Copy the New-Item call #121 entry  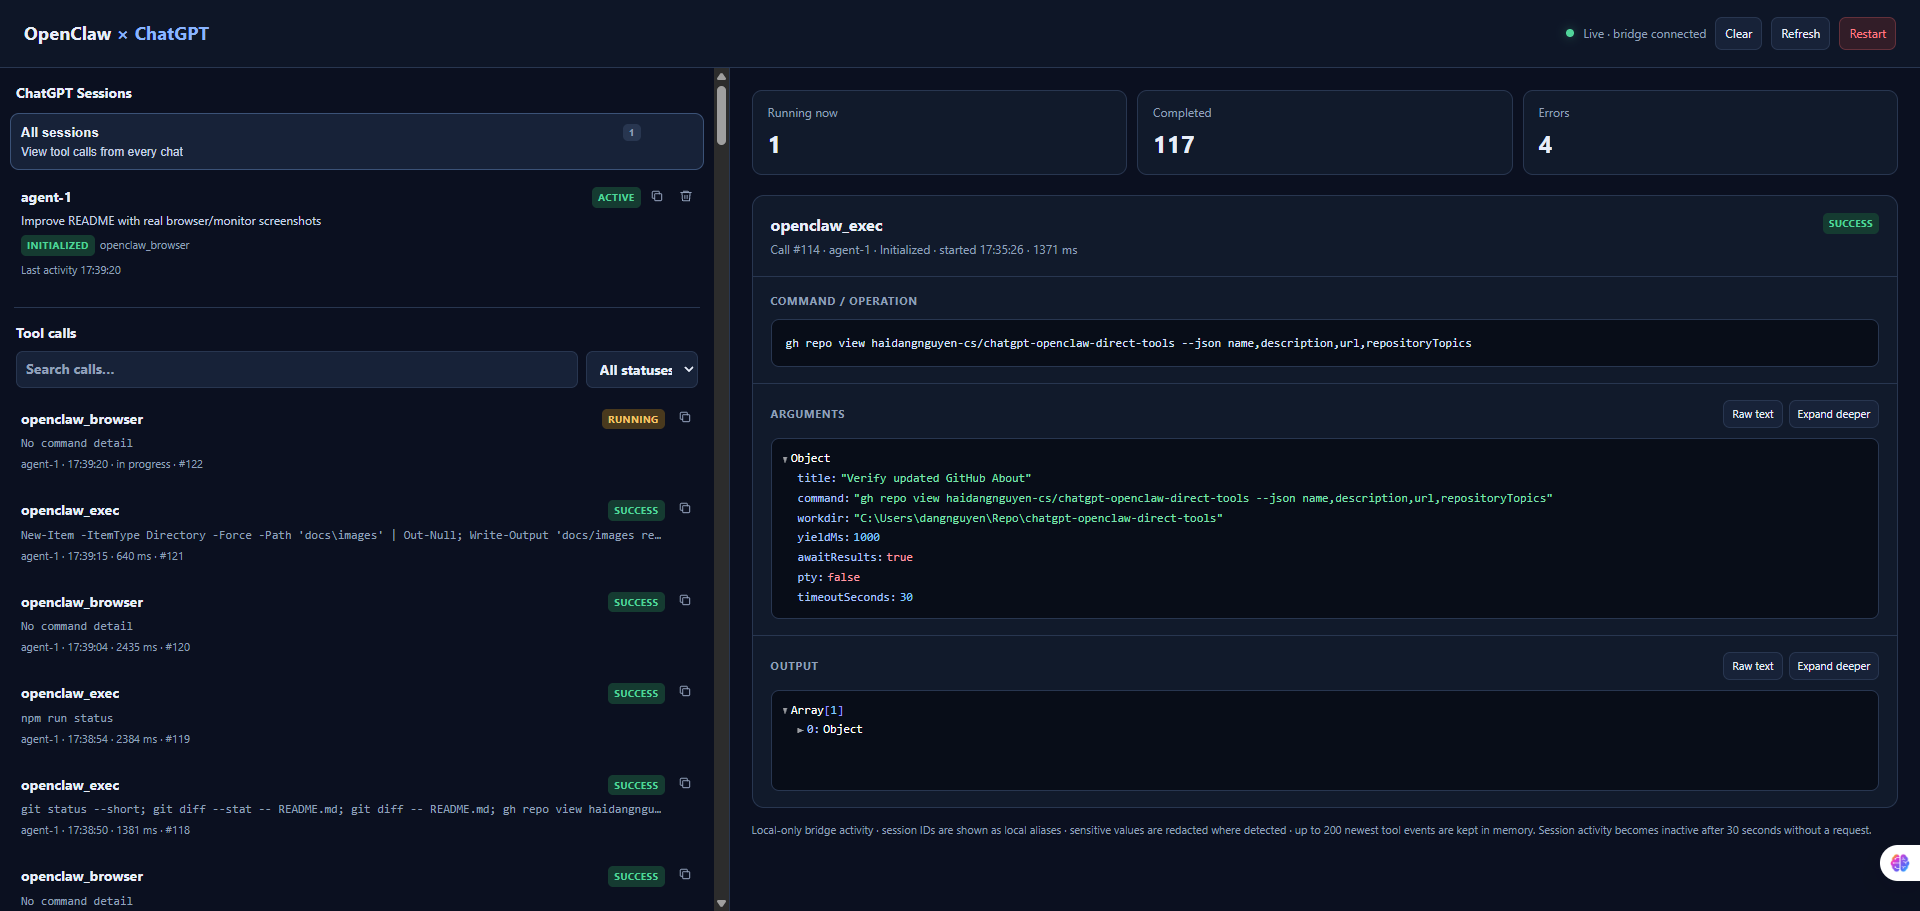pos(685,508)
